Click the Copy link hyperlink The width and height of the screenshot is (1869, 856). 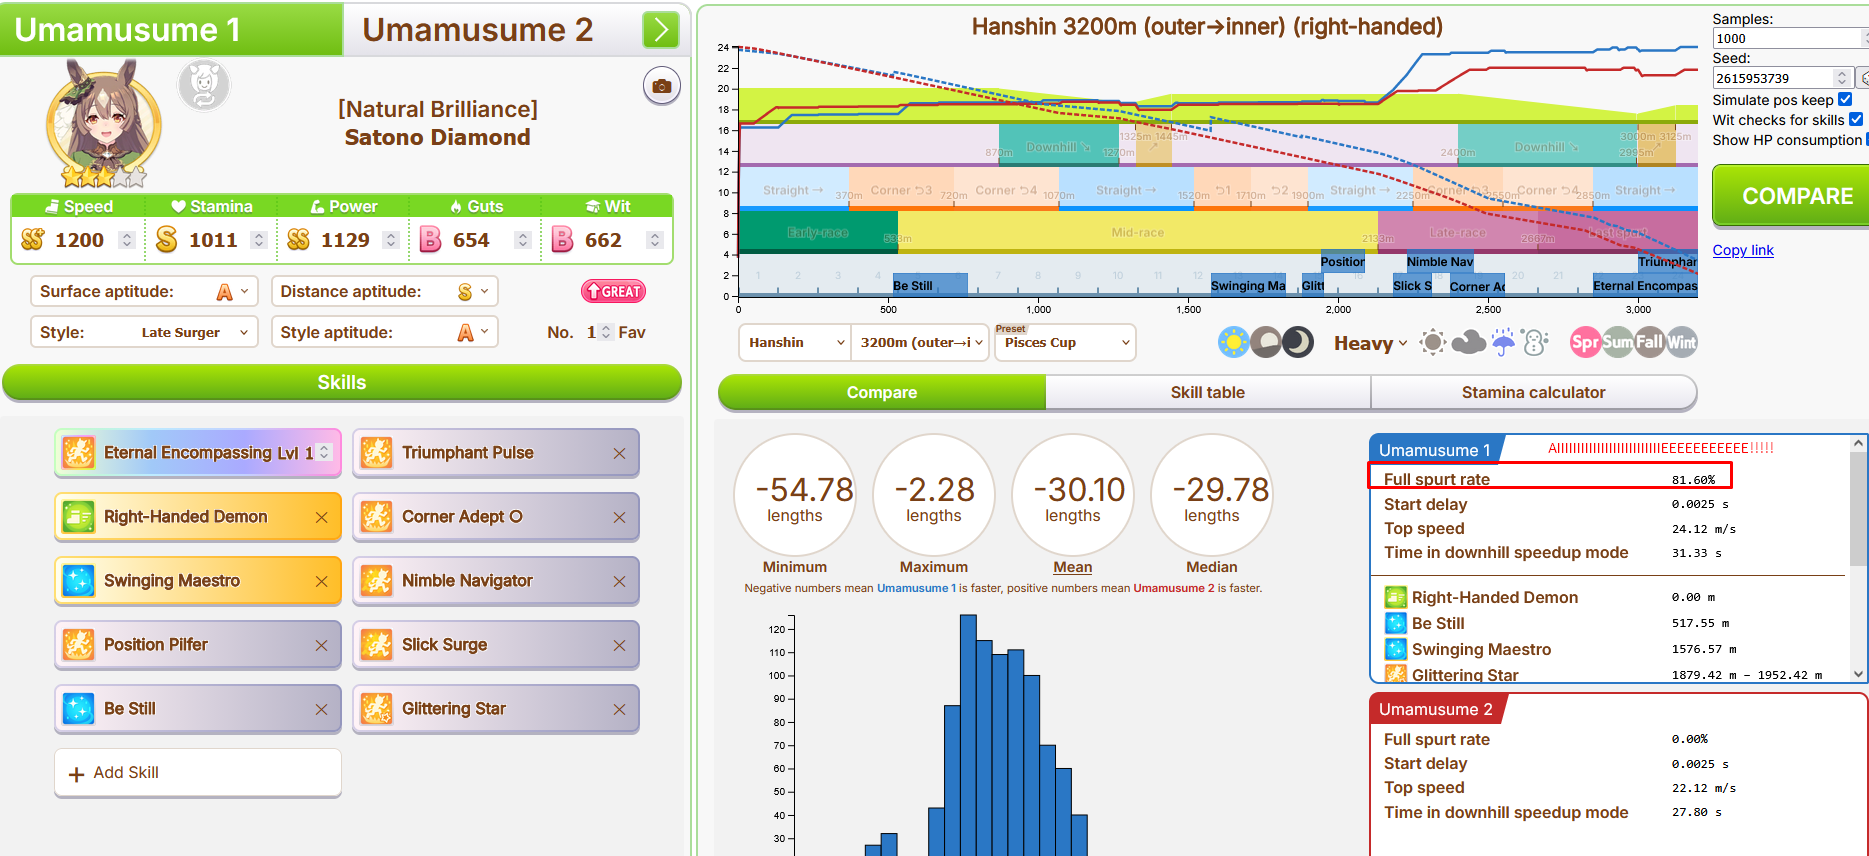point(1743,250)
